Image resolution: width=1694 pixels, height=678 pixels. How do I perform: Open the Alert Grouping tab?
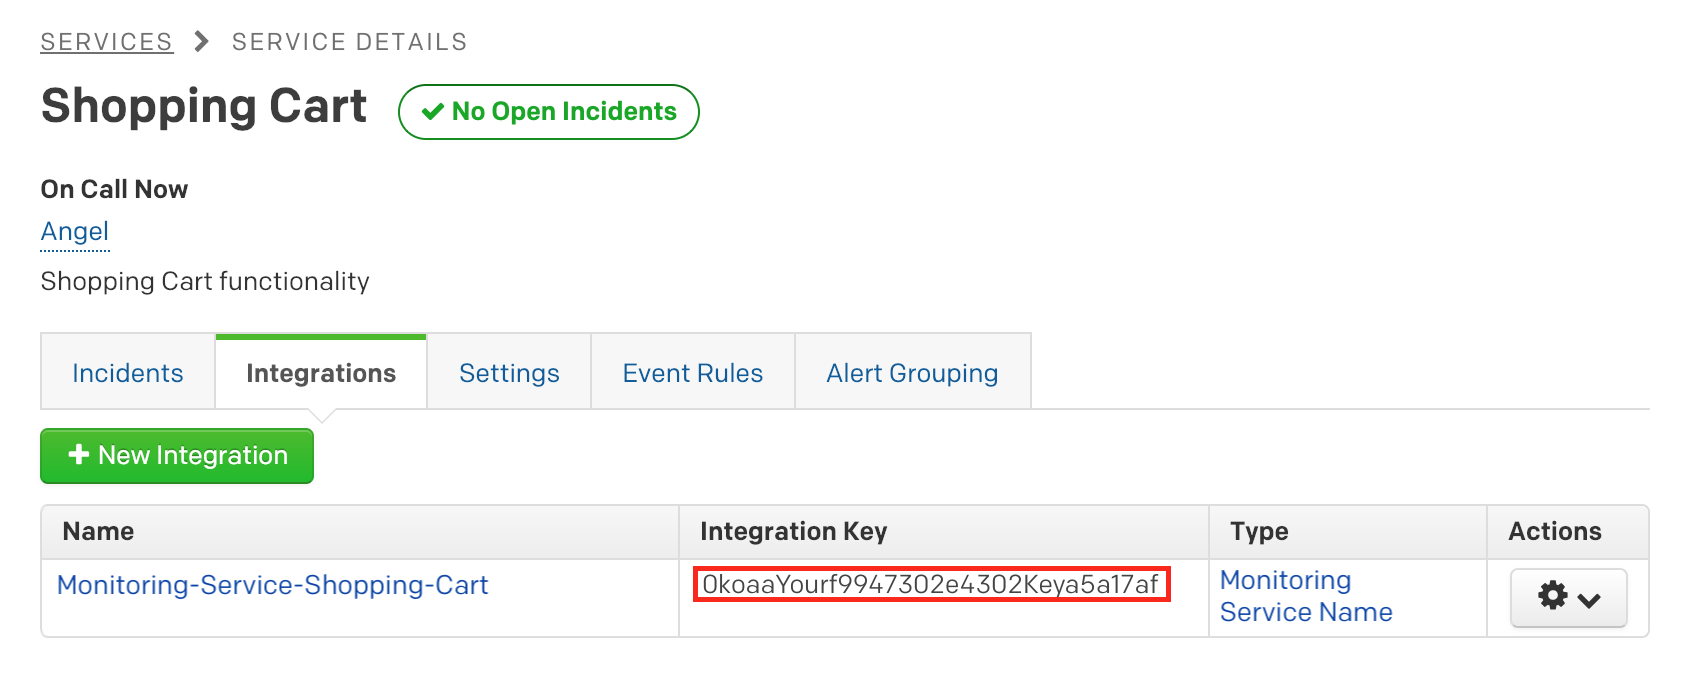pos(912,373)
